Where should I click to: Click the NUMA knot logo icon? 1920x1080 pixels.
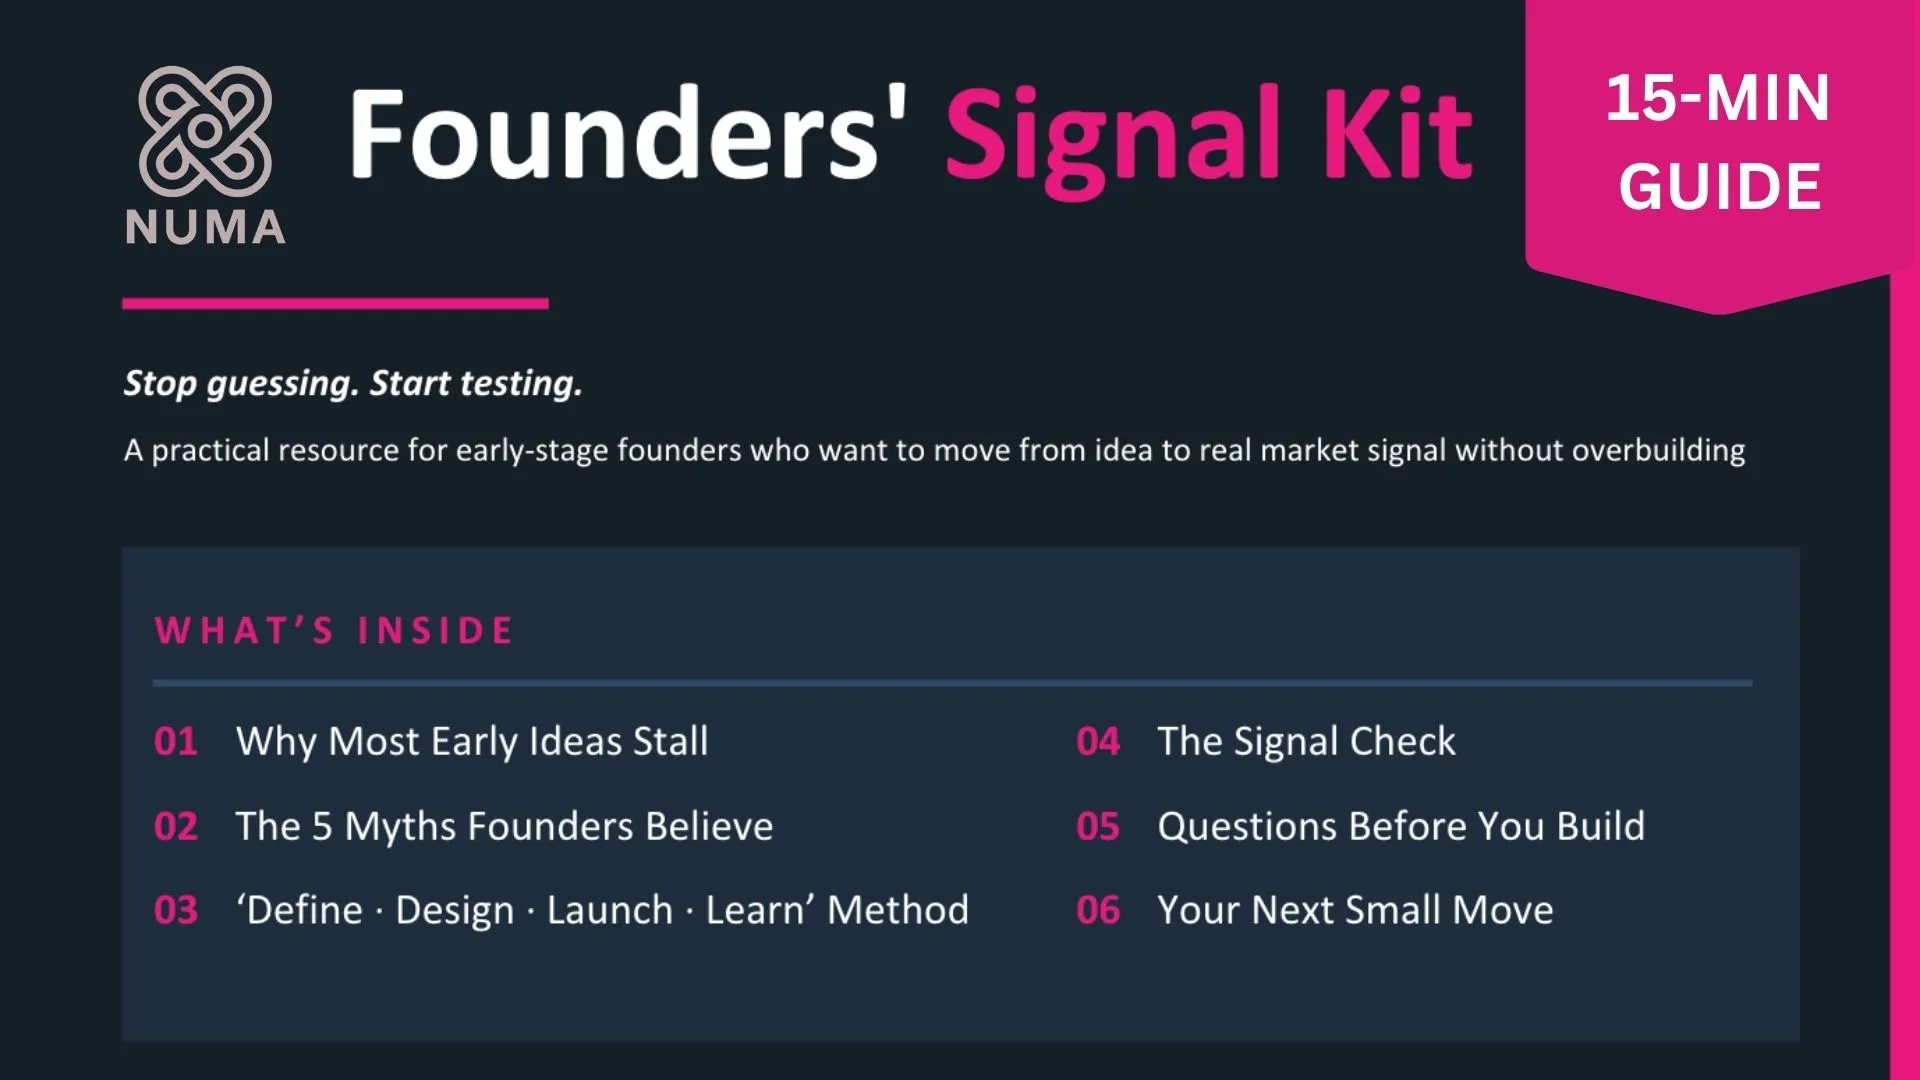(205, 131)
